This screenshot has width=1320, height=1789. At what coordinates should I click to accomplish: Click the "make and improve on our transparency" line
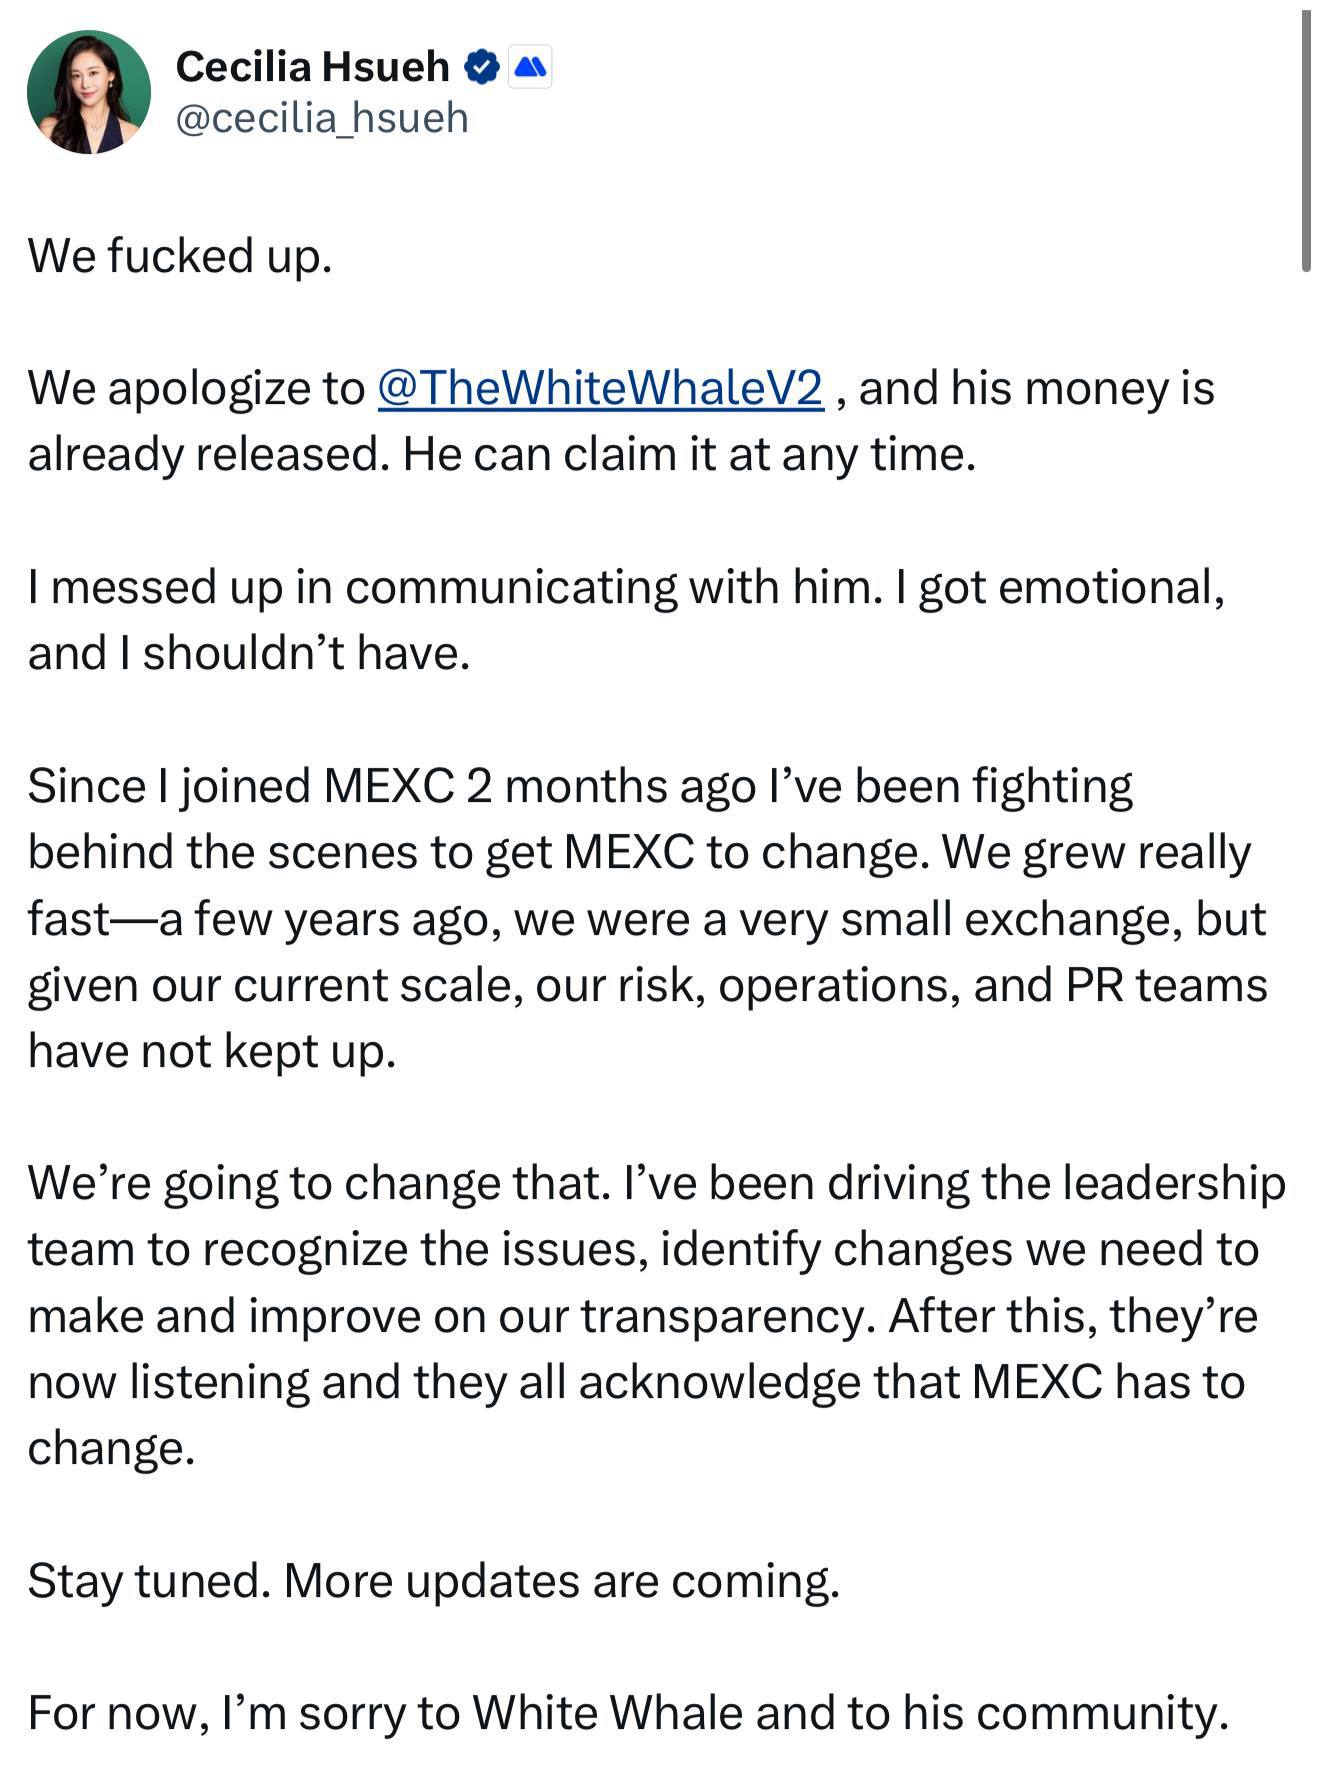[642, 1316]
